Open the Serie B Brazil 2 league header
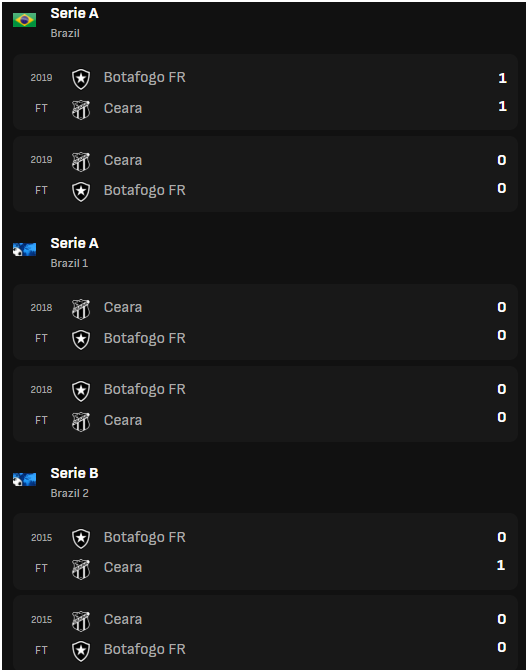Screen dimensions: 528x672 pyautogui.click(x=56, y=482)
